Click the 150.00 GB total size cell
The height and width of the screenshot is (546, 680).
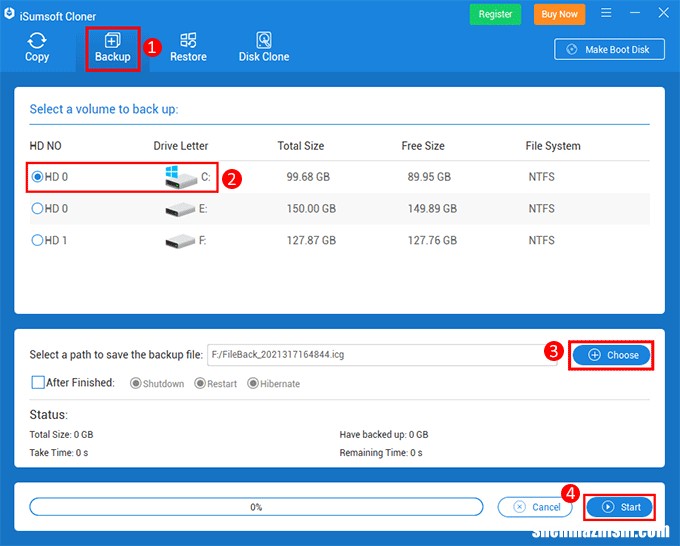[x=311, y=209]
